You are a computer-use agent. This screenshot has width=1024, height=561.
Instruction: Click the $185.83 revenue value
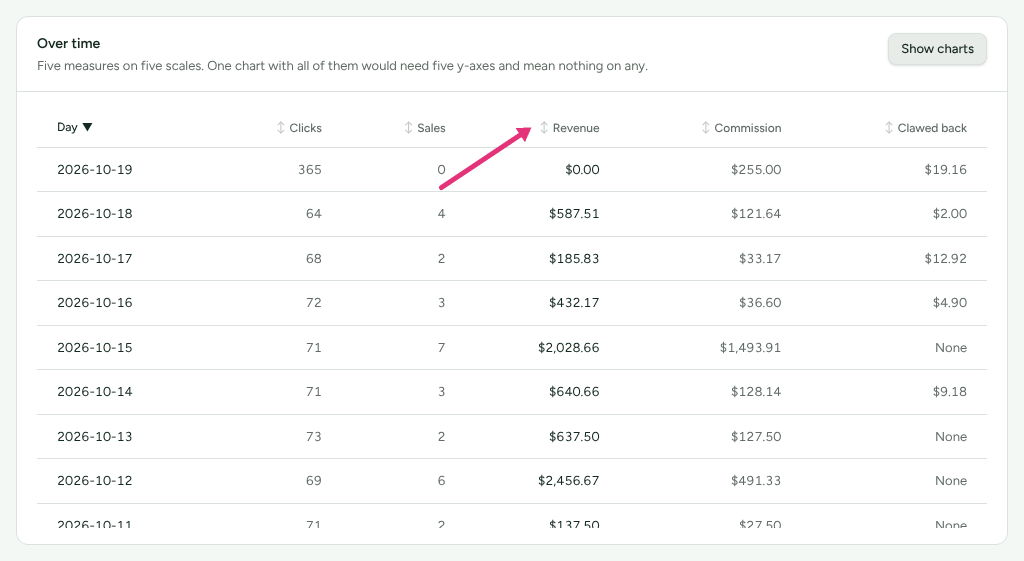tap(574, 259)
